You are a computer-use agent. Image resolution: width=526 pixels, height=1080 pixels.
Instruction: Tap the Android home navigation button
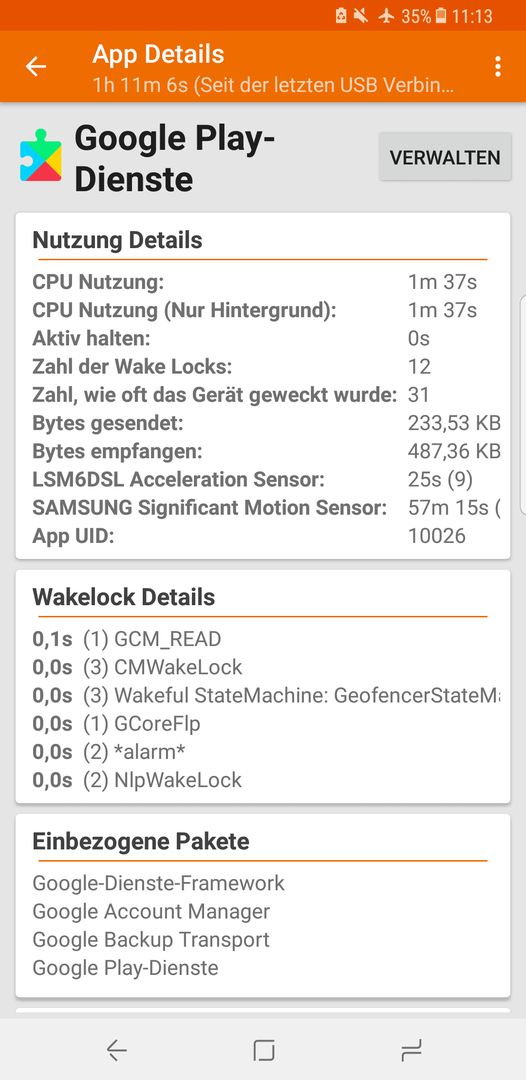point(264,1050)
